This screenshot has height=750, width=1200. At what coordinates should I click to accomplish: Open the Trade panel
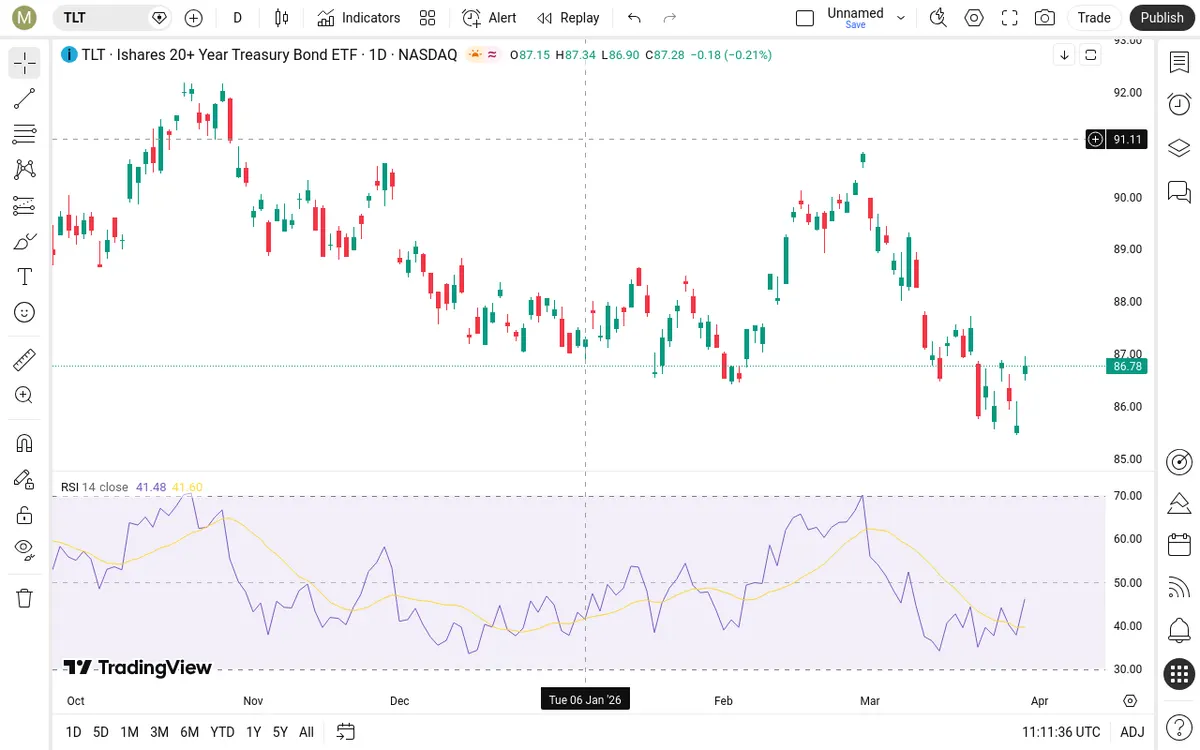[x=1094, y=17]
